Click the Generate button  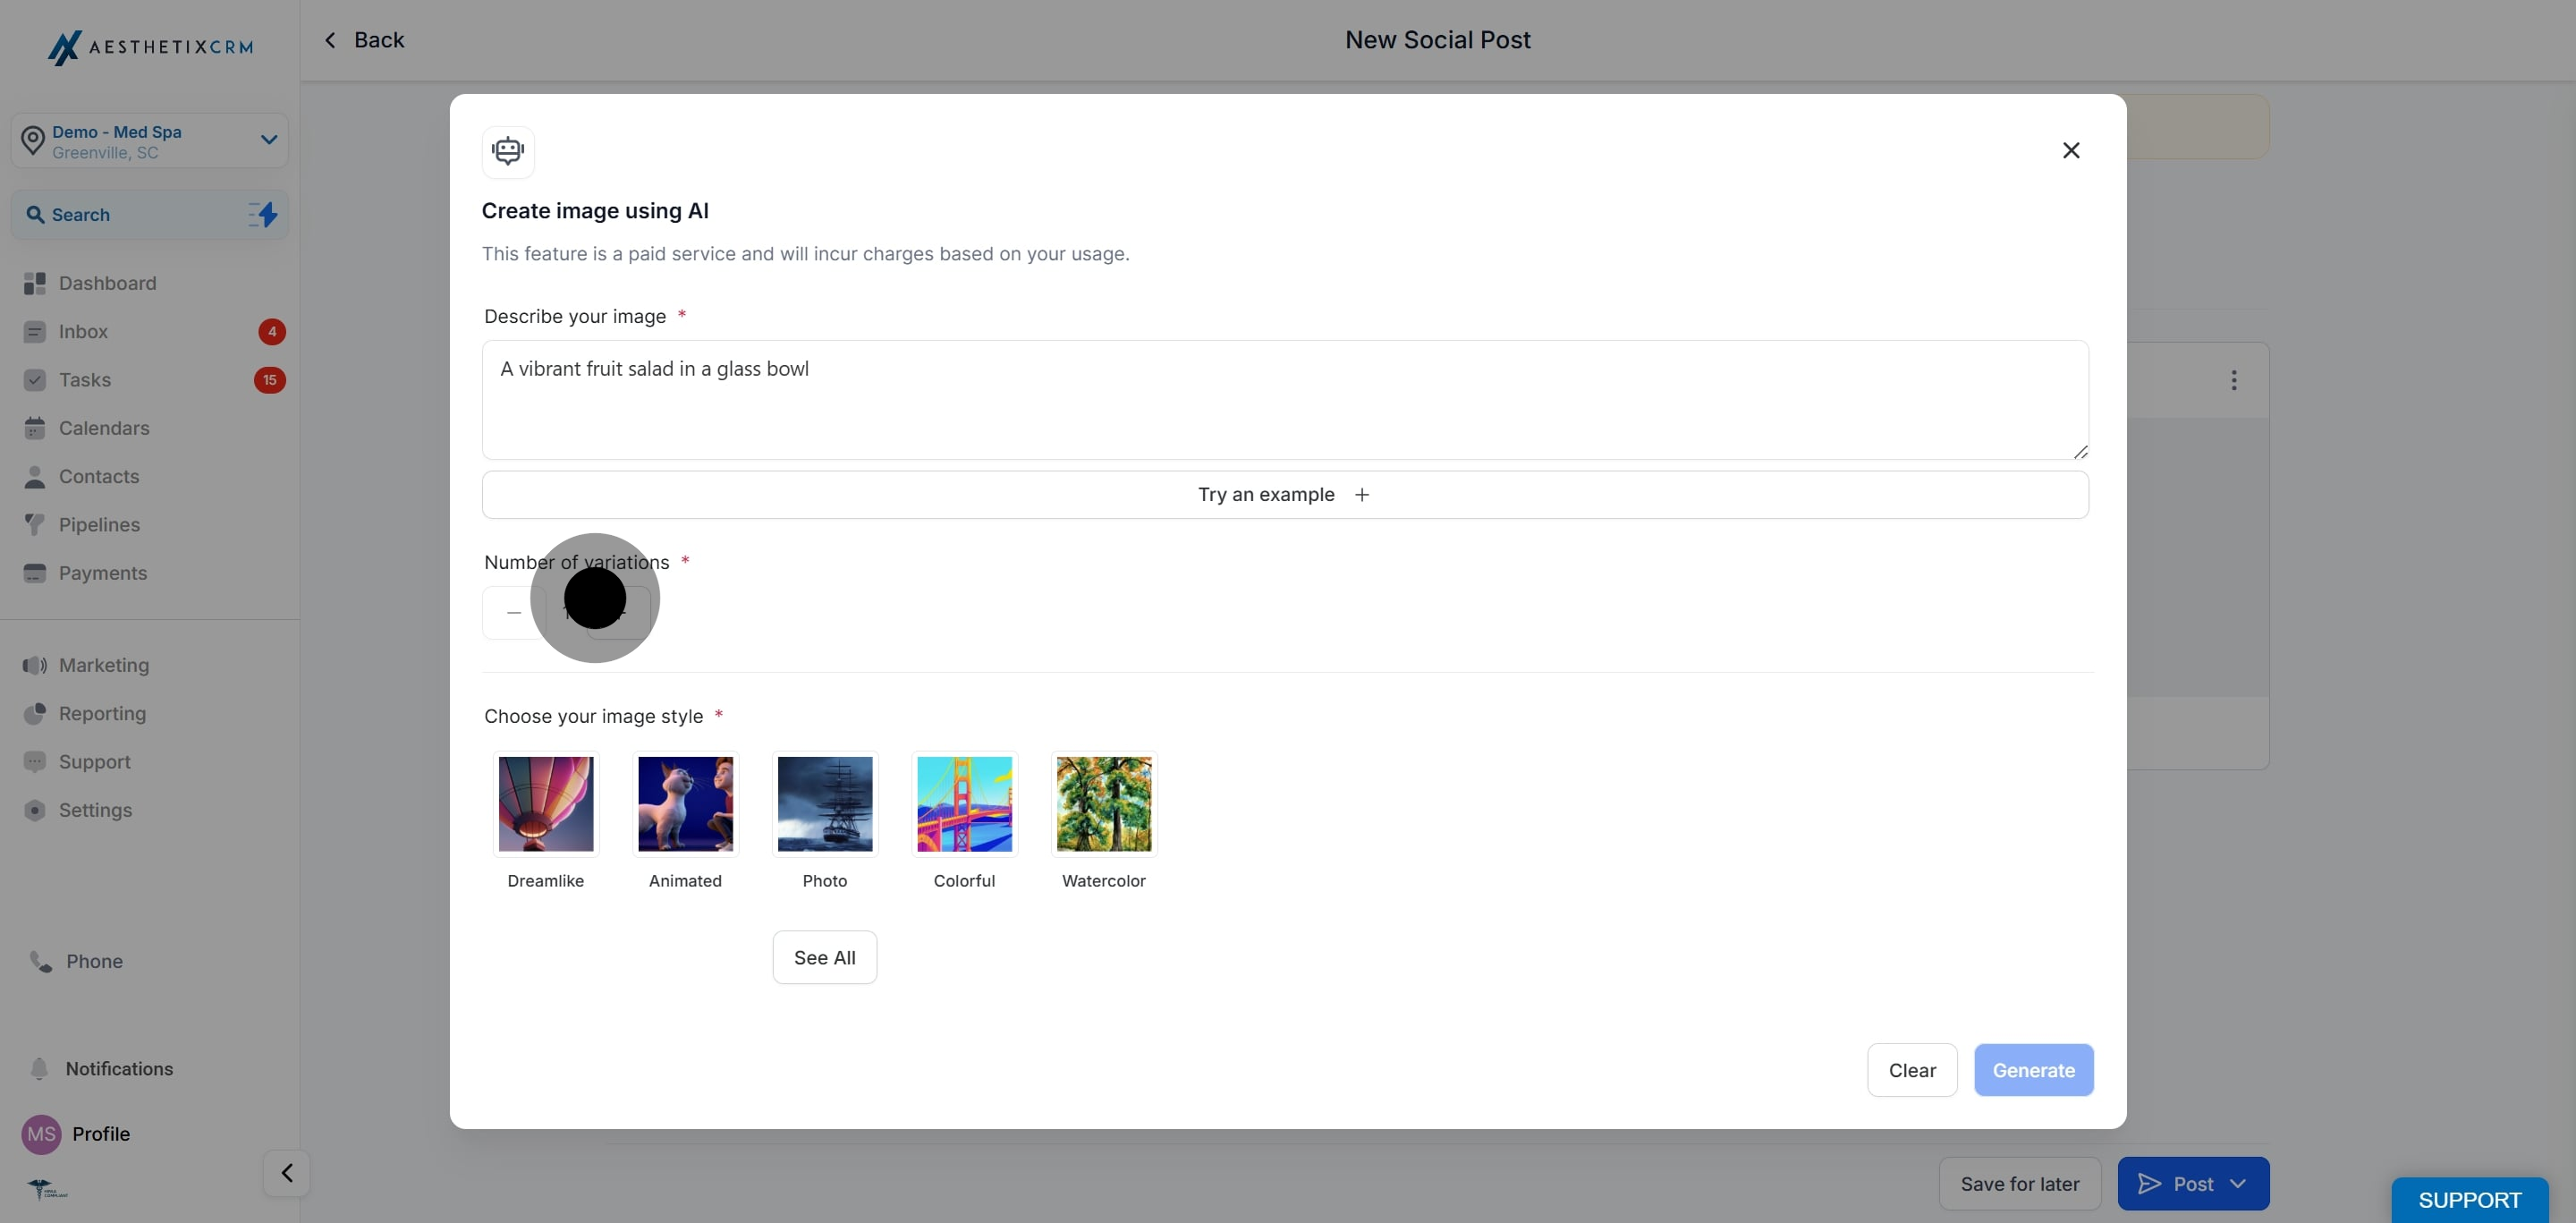tap(2032, 1070)
